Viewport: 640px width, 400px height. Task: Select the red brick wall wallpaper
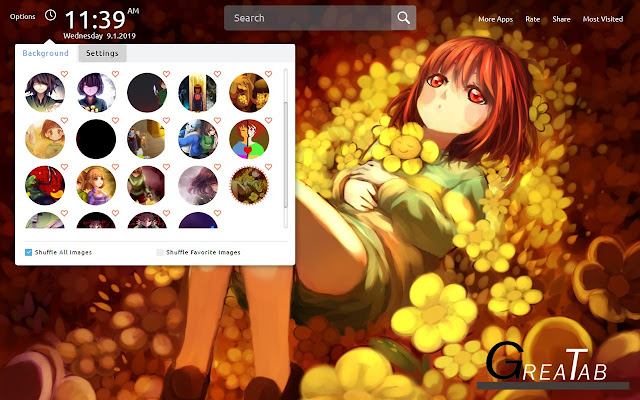pyautogui.click(x=45, y=185)
